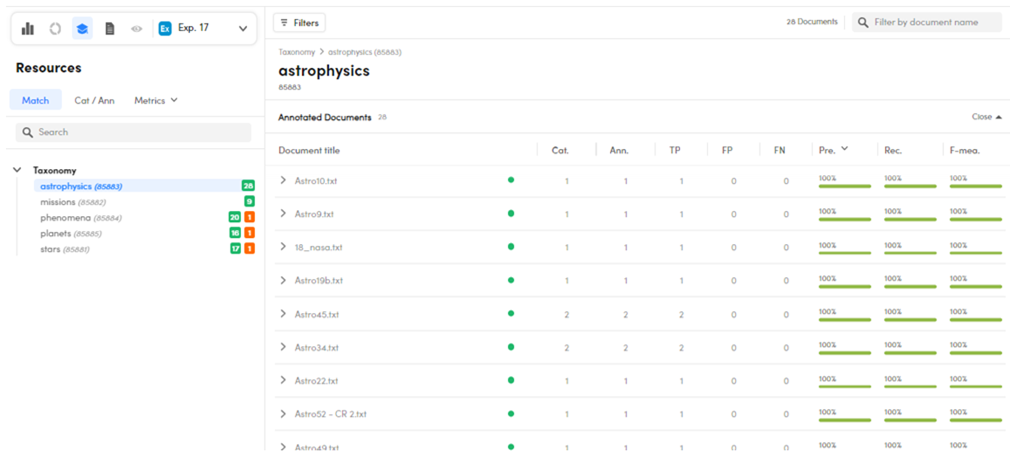This screenshot has height=454, width=1010.
Task: Open the bar chart statistics view
Action: point(28,29)
